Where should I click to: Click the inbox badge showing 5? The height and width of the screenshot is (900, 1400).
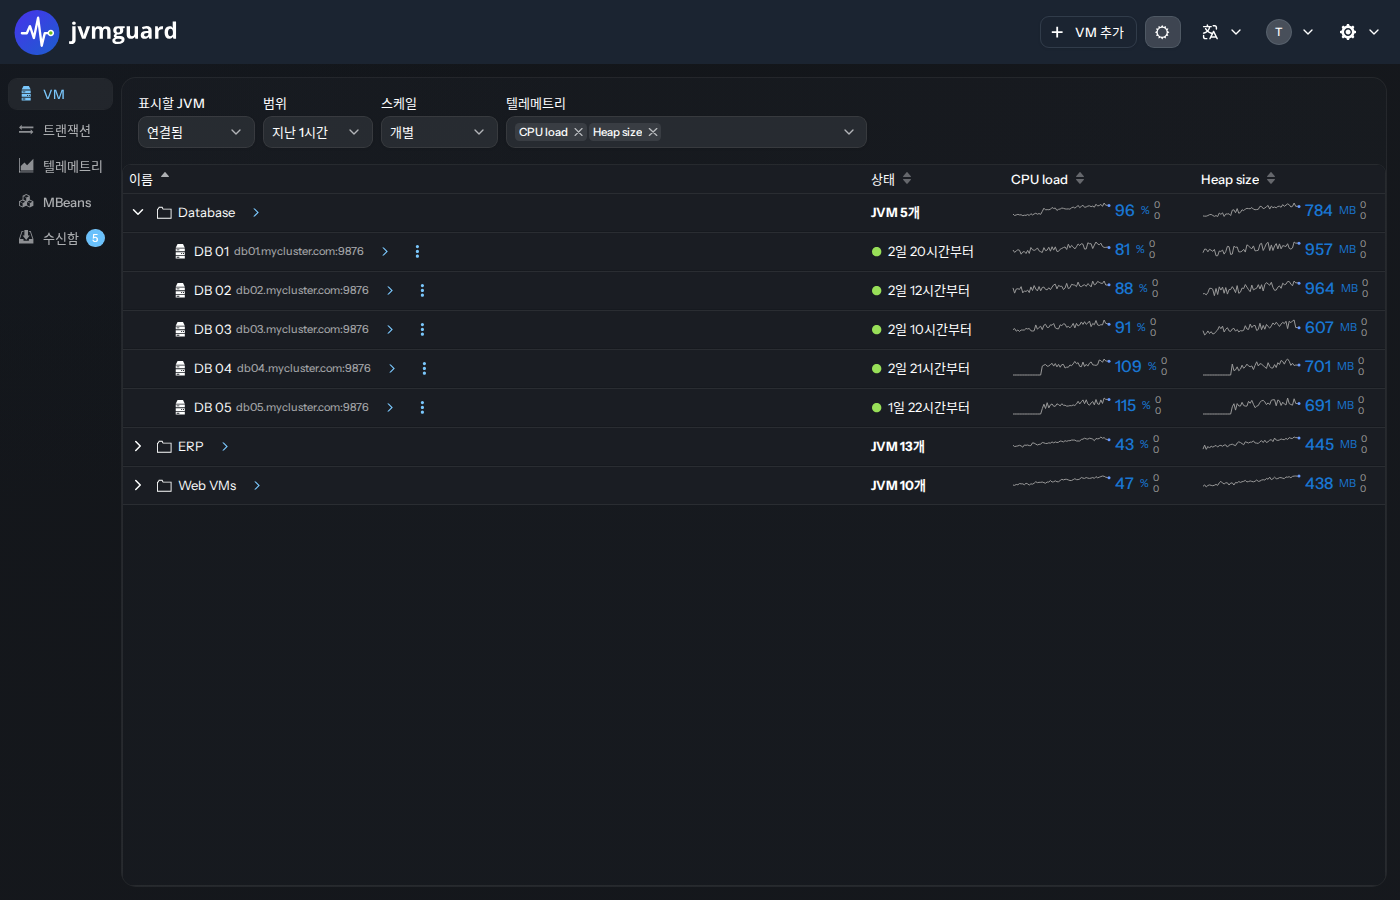coord(95,238)
